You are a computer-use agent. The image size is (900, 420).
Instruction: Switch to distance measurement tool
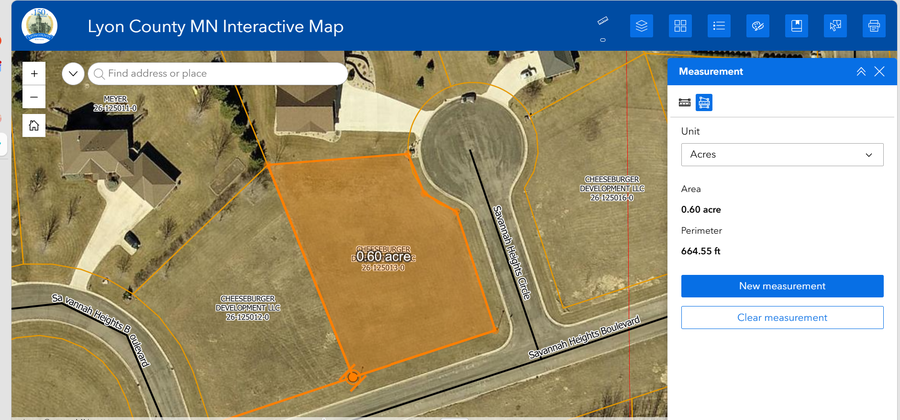tap(685, 102)
